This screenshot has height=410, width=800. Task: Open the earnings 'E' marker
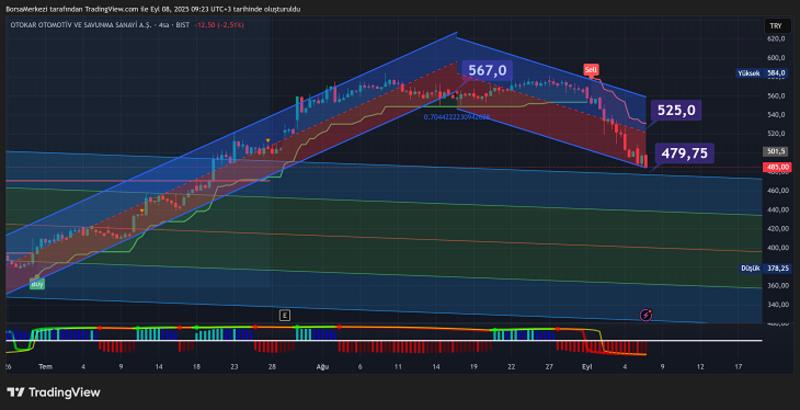[285, 316]
